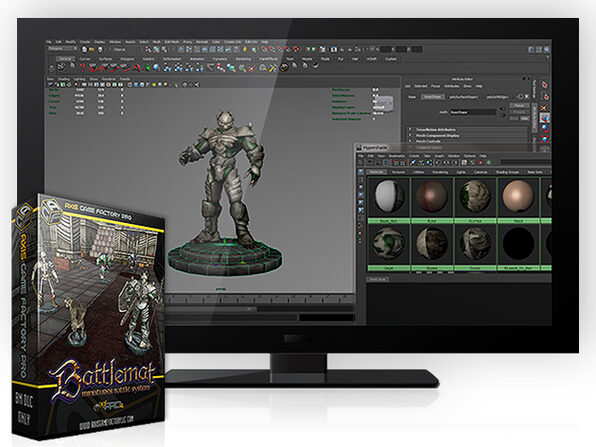Toggle Tool Settings display icon at top right
The image size is (596, 447).
click(539, 49)
